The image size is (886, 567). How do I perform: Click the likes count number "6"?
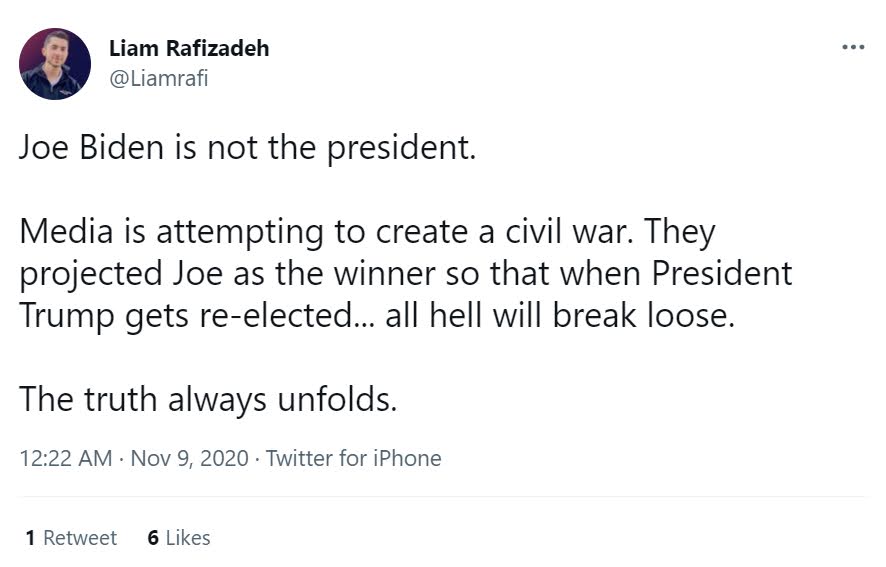point(153,538)
